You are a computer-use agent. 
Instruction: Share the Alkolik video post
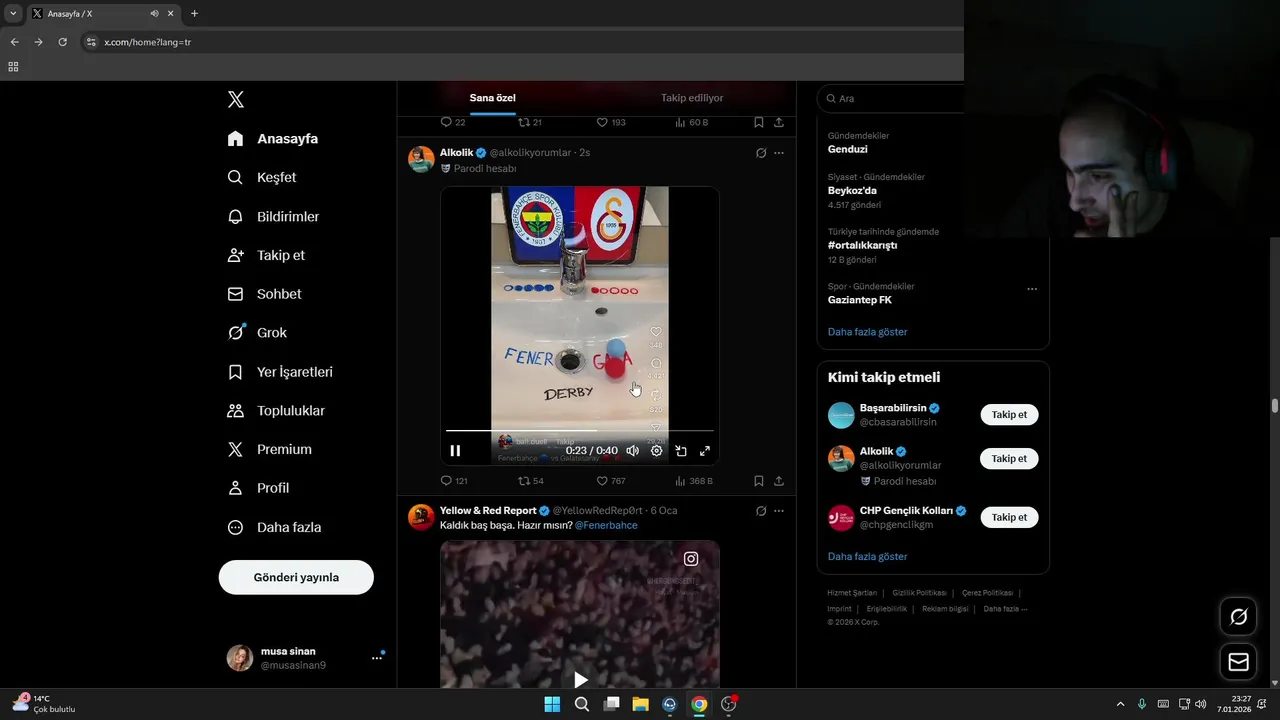(x=779, y=481)
